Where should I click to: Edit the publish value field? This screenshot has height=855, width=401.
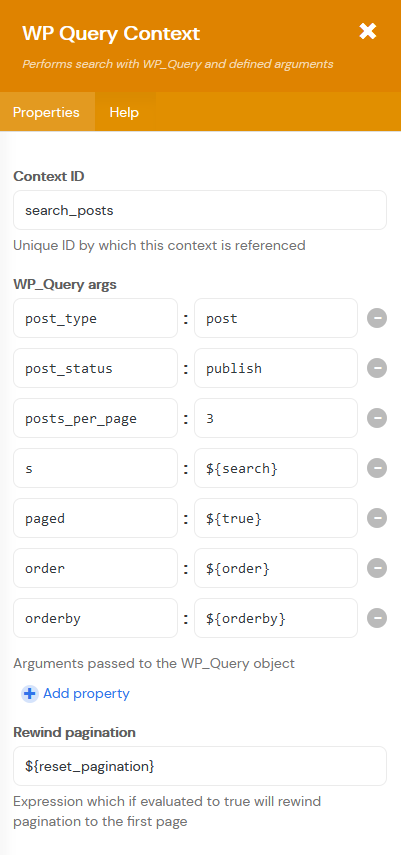click(276, 368)
